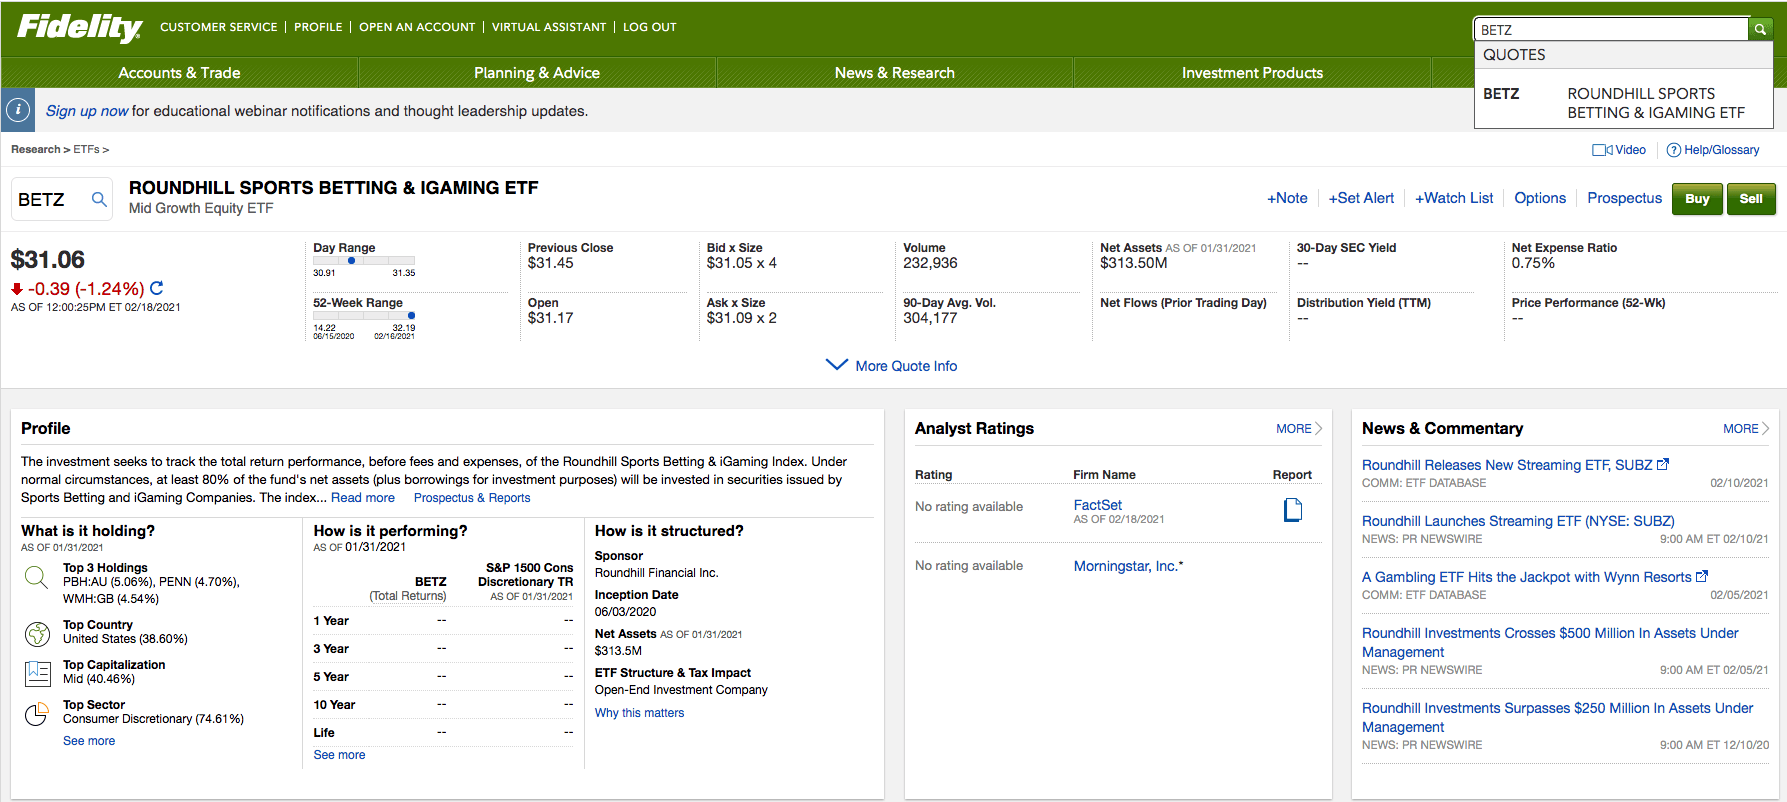Viewport: 1787px width, 802px height.
Task: Click the red down arrow next to price change
Action: pos(17,289)
